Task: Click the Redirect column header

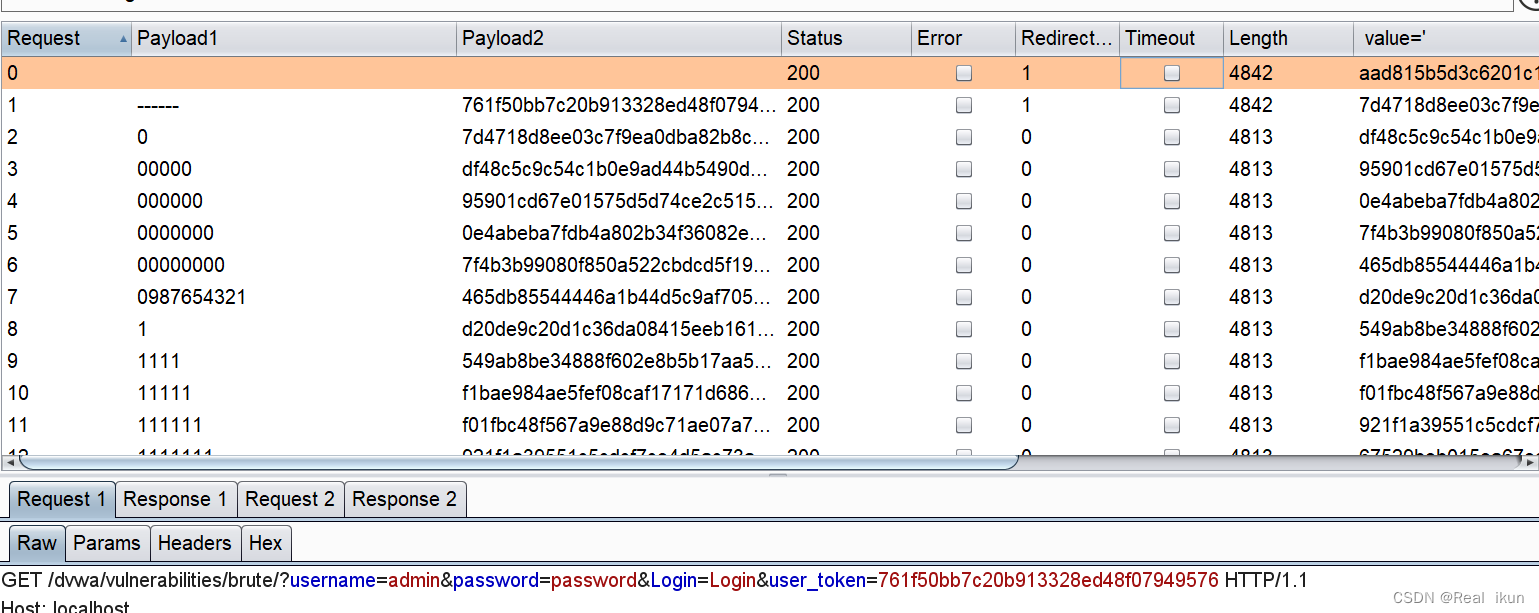Action: click(x=1067, y=38)
